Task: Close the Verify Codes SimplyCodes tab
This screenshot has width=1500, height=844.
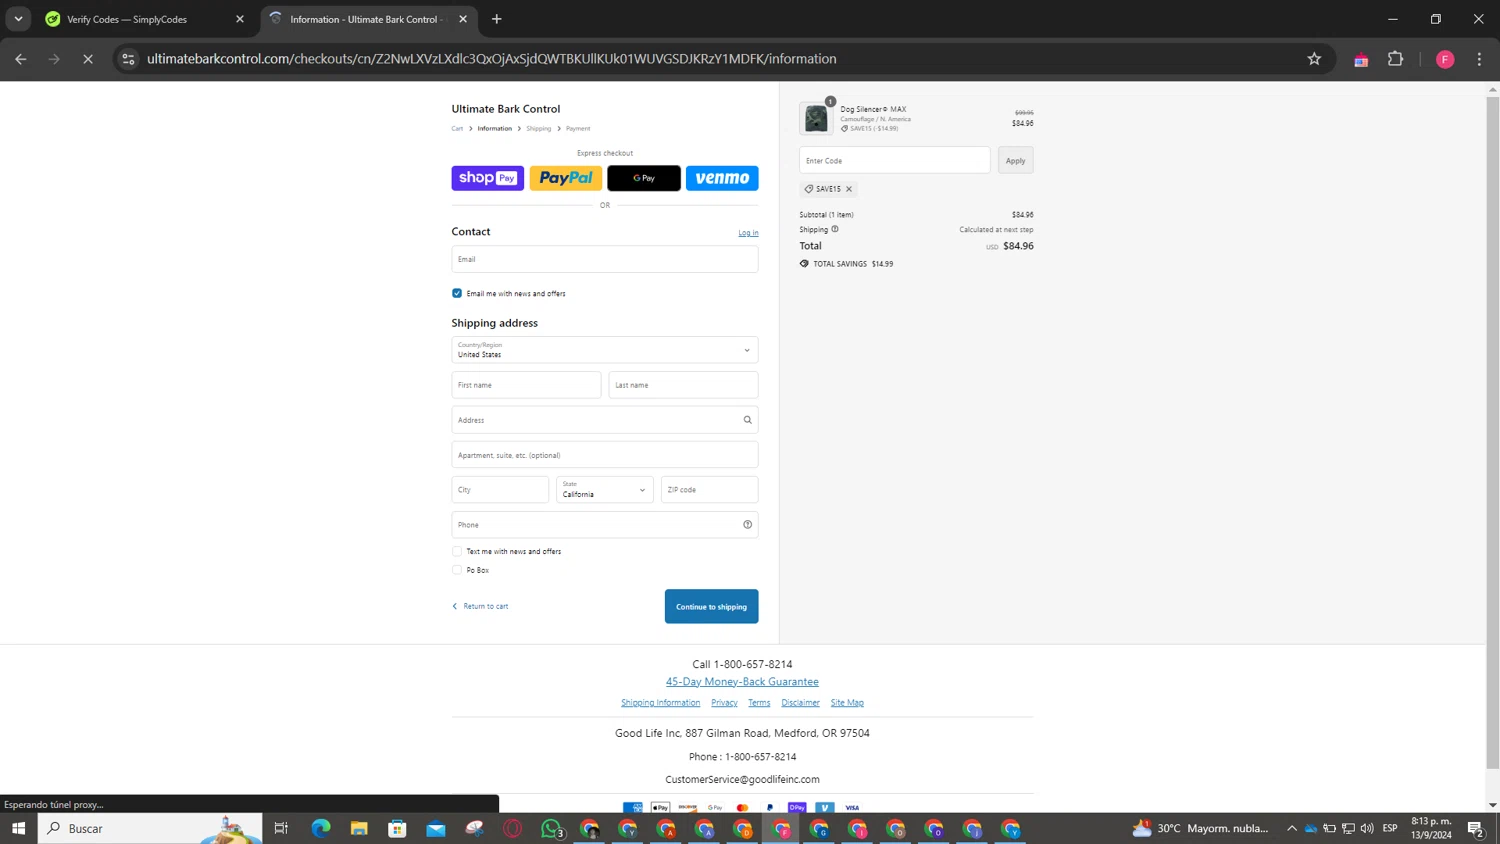Action: click(240, 19)
